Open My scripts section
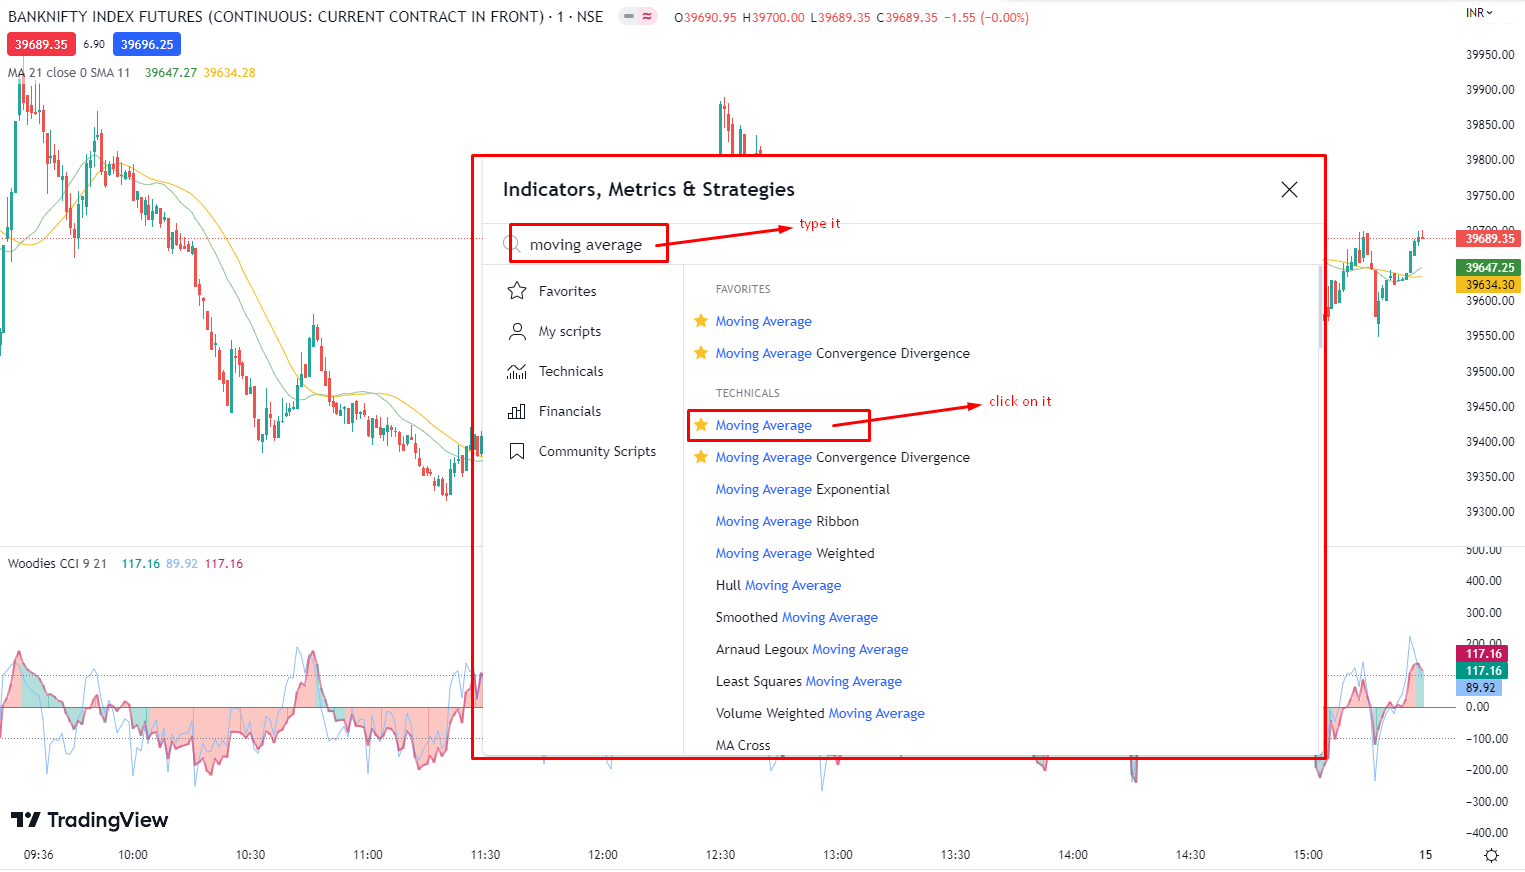 569,331
